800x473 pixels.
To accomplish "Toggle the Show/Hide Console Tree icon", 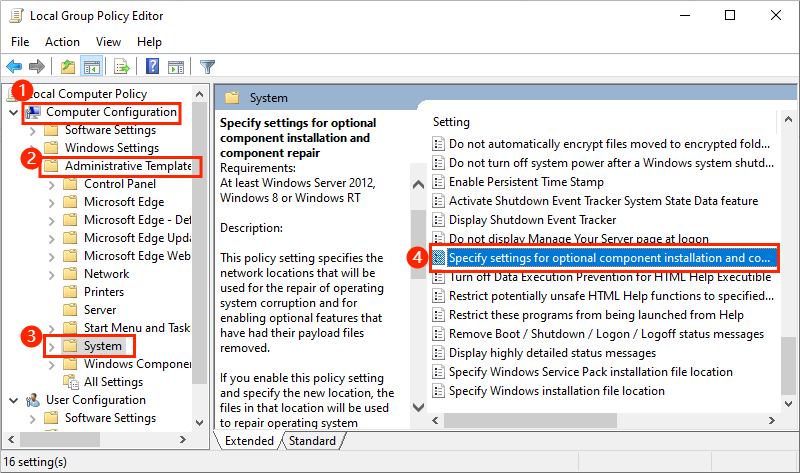I will pos(92,66).
